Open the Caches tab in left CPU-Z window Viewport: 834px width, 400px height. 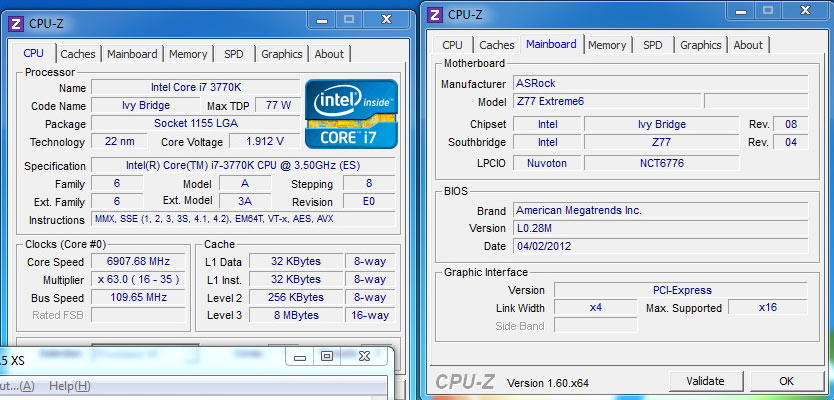click(x=78, y=54)
